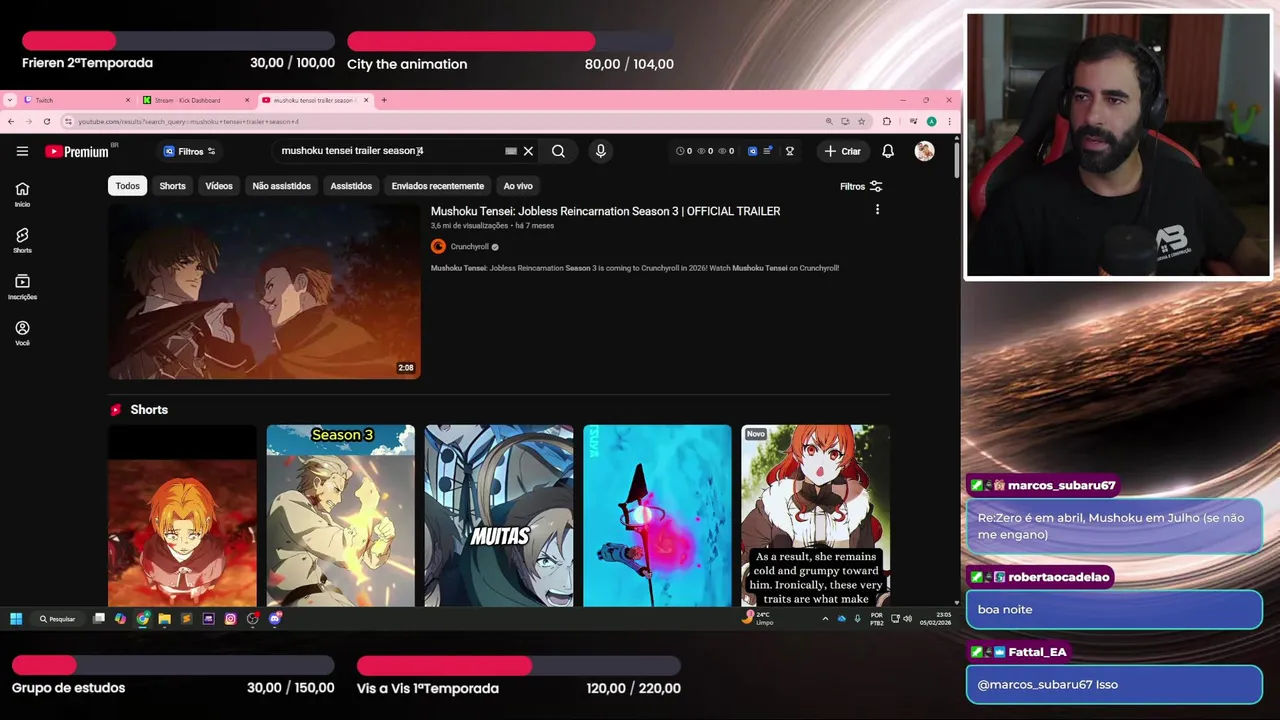Click the Windows taskbar Pesquisar search box
Screen dimensions: 1280x720
57,619
